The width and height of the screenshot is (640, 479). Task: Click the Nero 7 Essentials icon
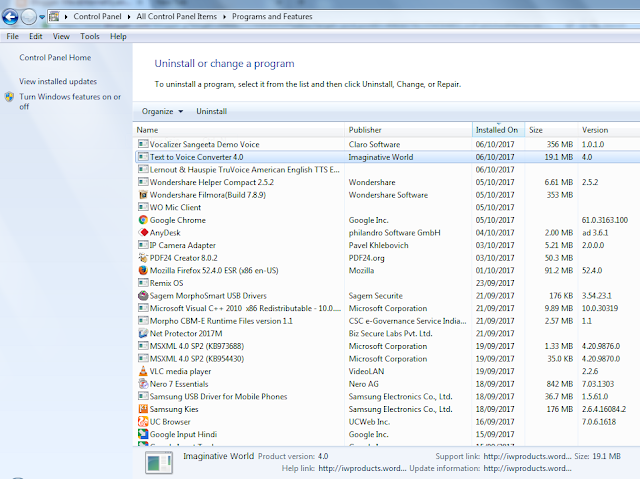143,384
